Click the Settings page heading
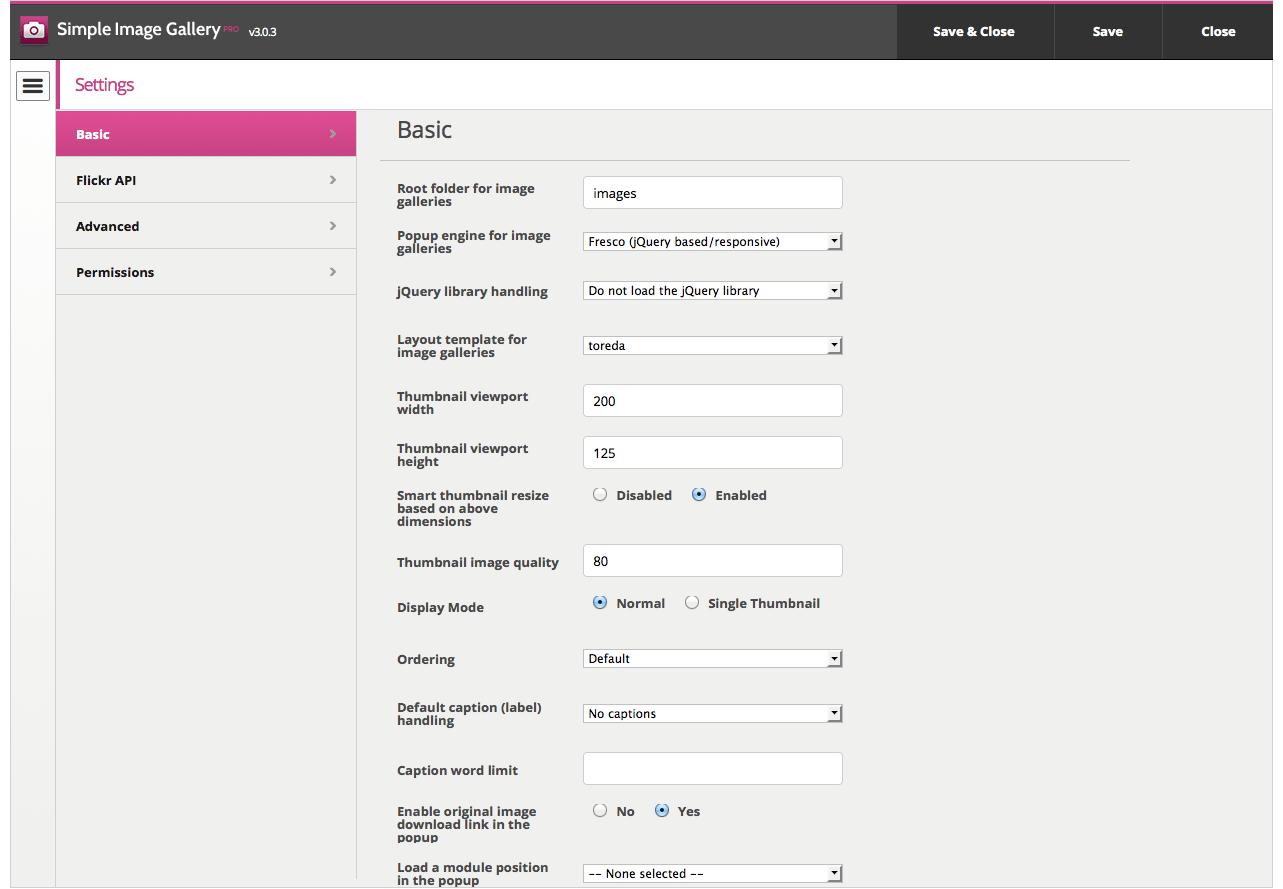 104,85
